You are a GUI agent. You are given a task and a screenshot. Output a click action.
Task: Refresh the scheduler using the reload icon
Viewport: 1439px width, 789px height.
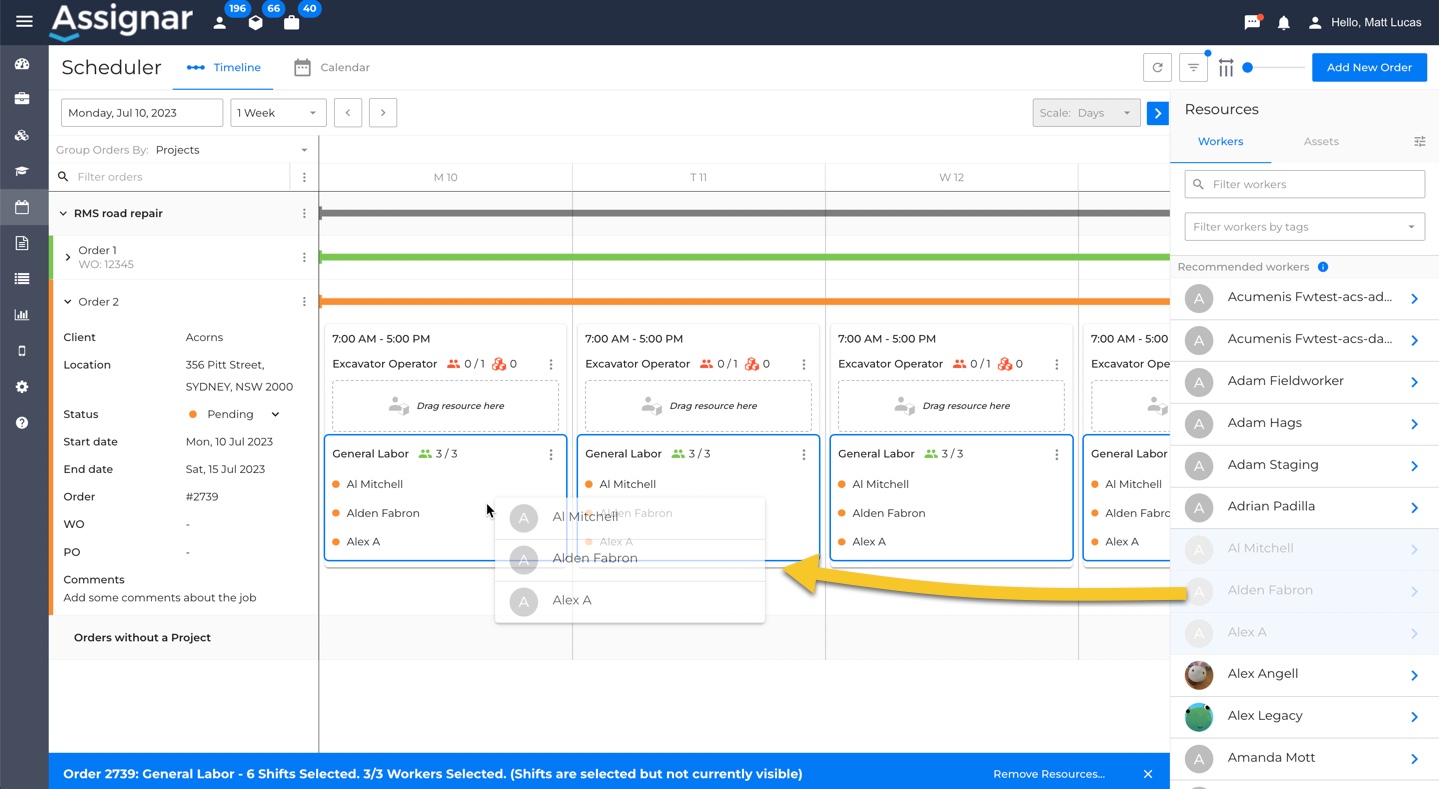(1157, 67)
